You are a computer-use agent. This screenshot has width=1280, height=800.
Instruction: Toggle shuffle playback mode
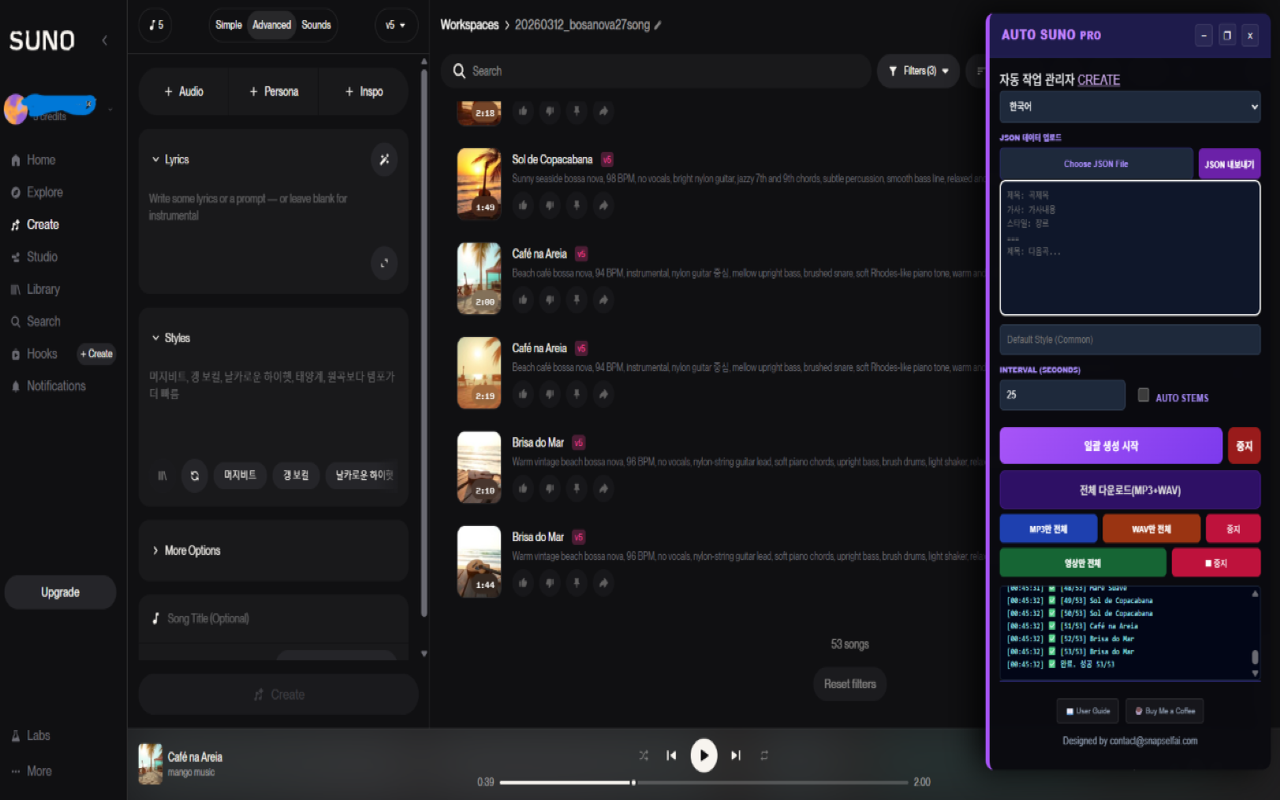point(643,755)
